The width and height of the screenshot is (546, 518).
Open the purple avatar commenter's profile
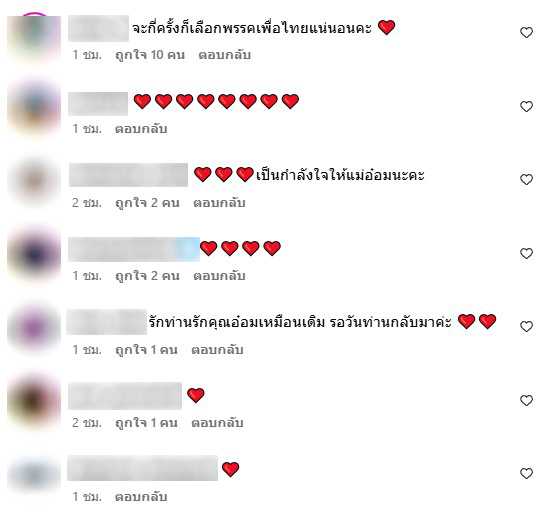tap(34, 328)
